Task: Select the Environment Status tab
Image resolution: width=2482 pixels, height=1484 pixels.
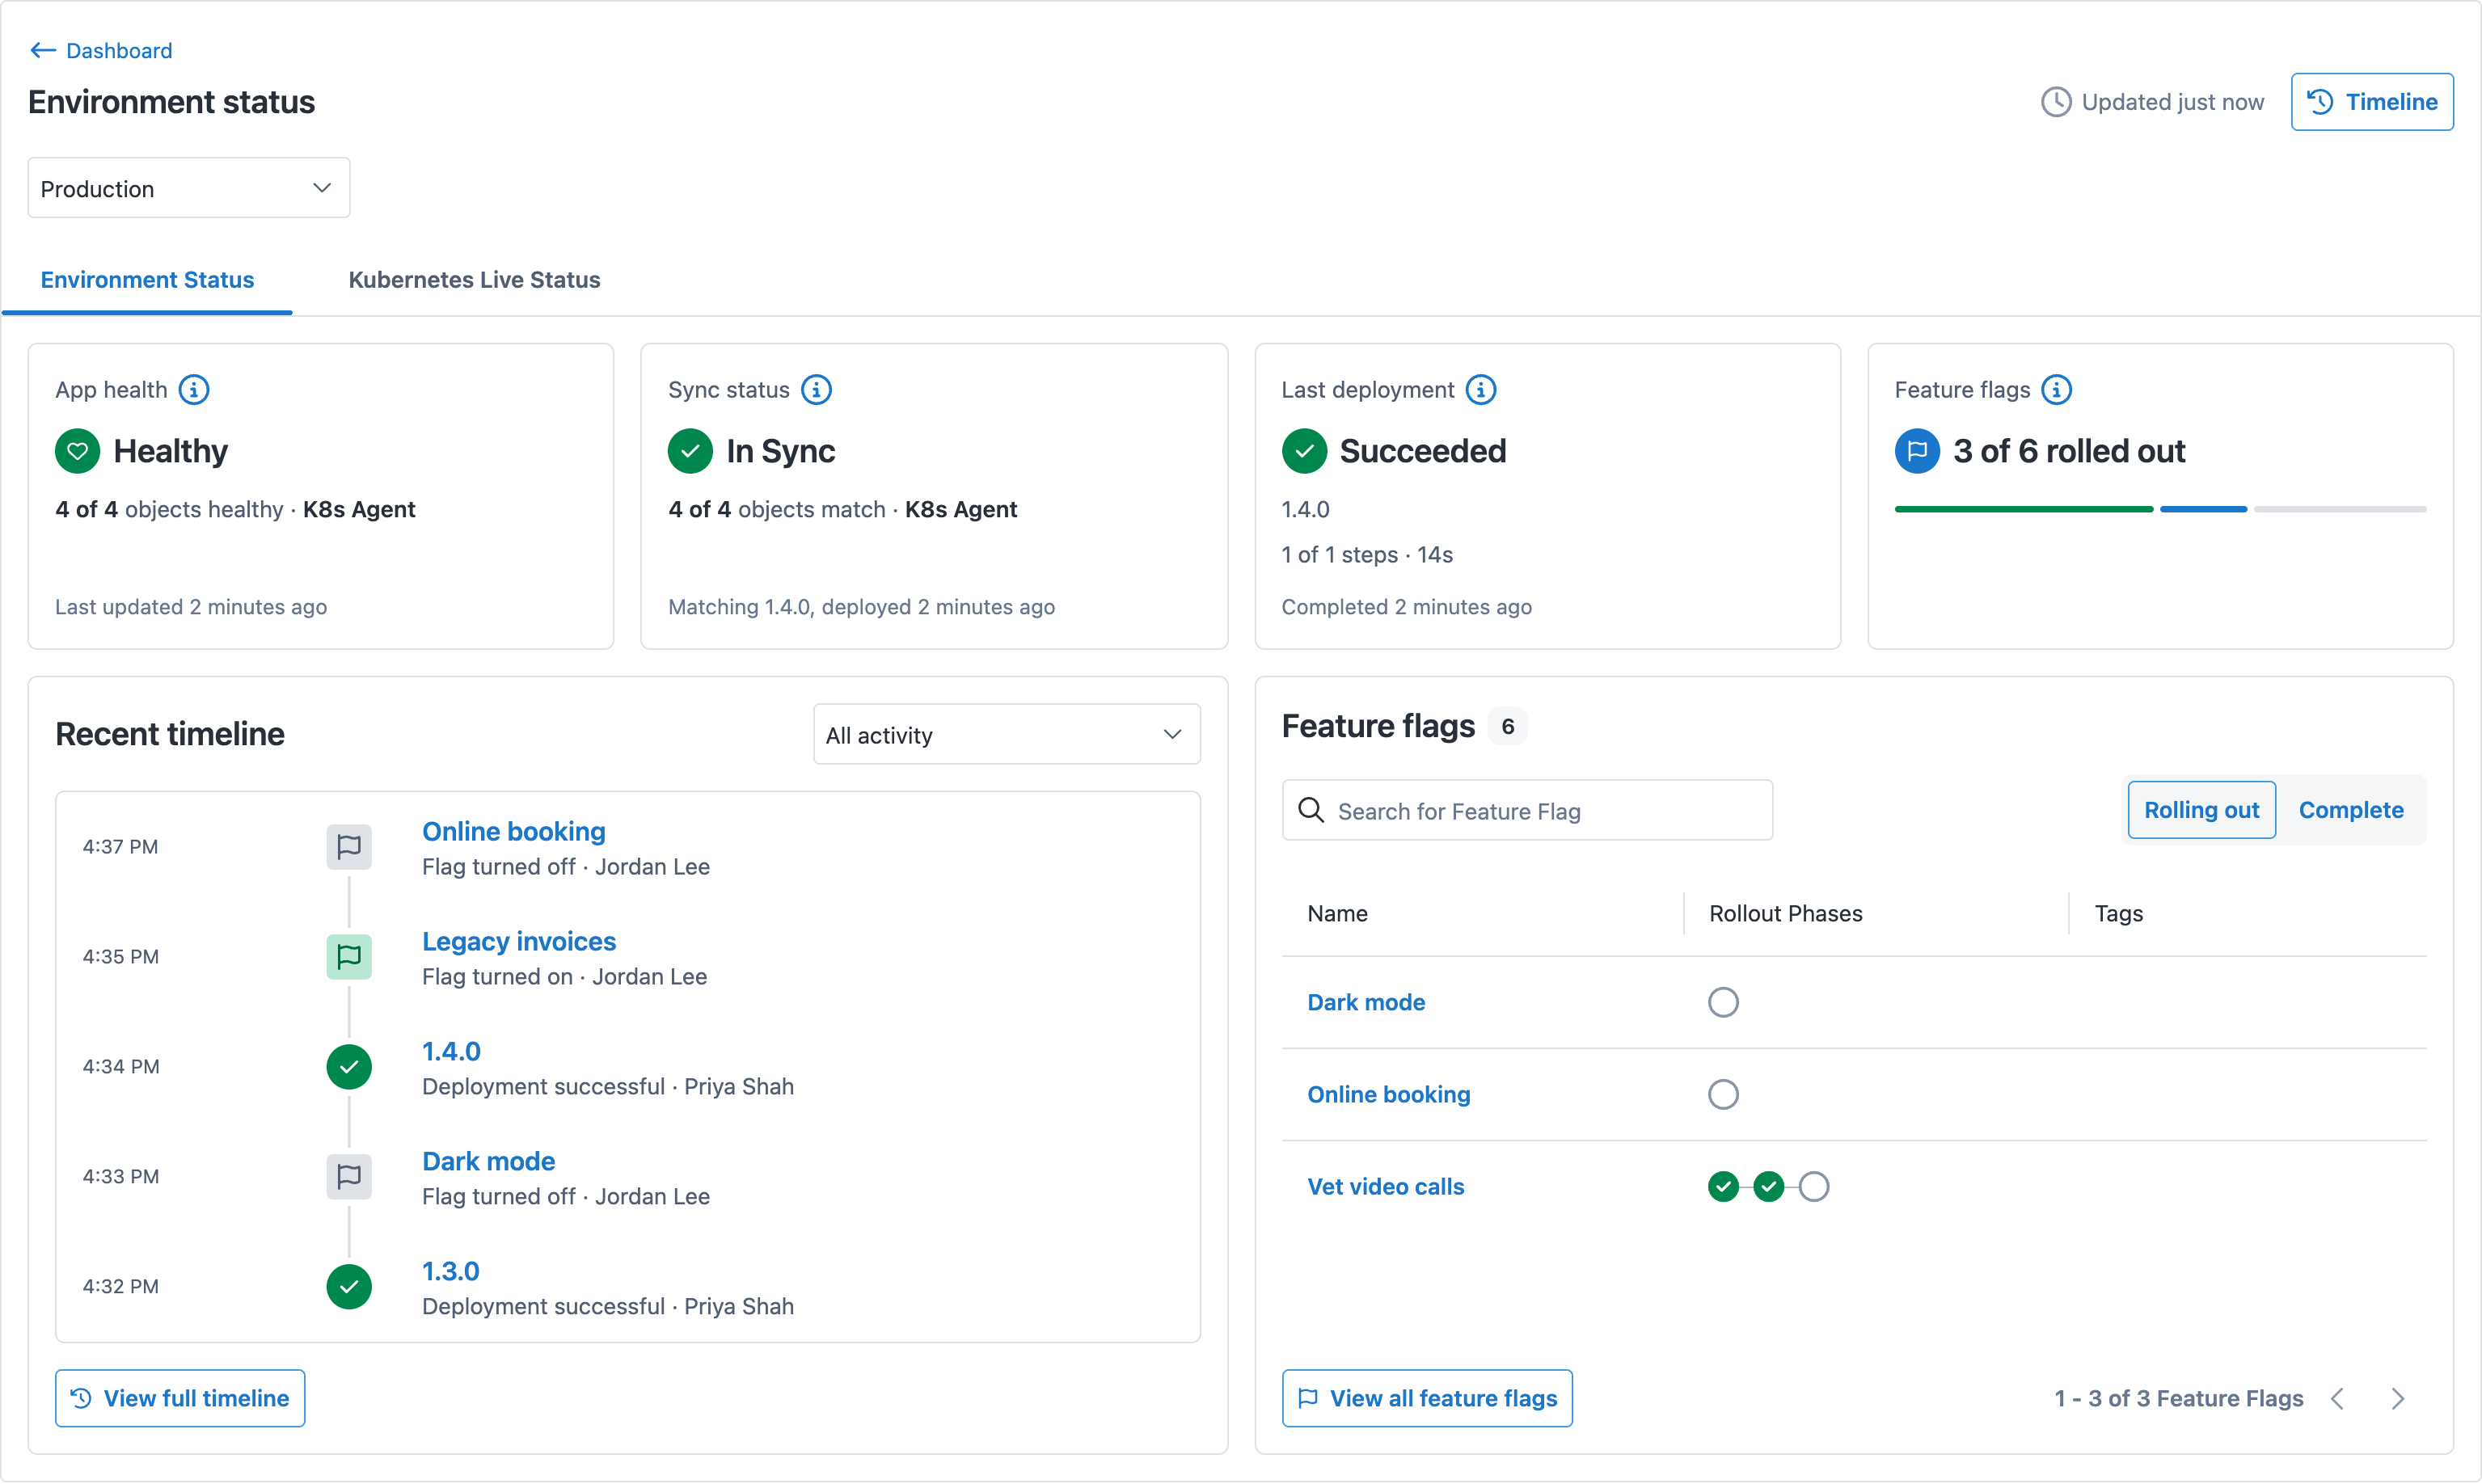Action: click(147, 280)
